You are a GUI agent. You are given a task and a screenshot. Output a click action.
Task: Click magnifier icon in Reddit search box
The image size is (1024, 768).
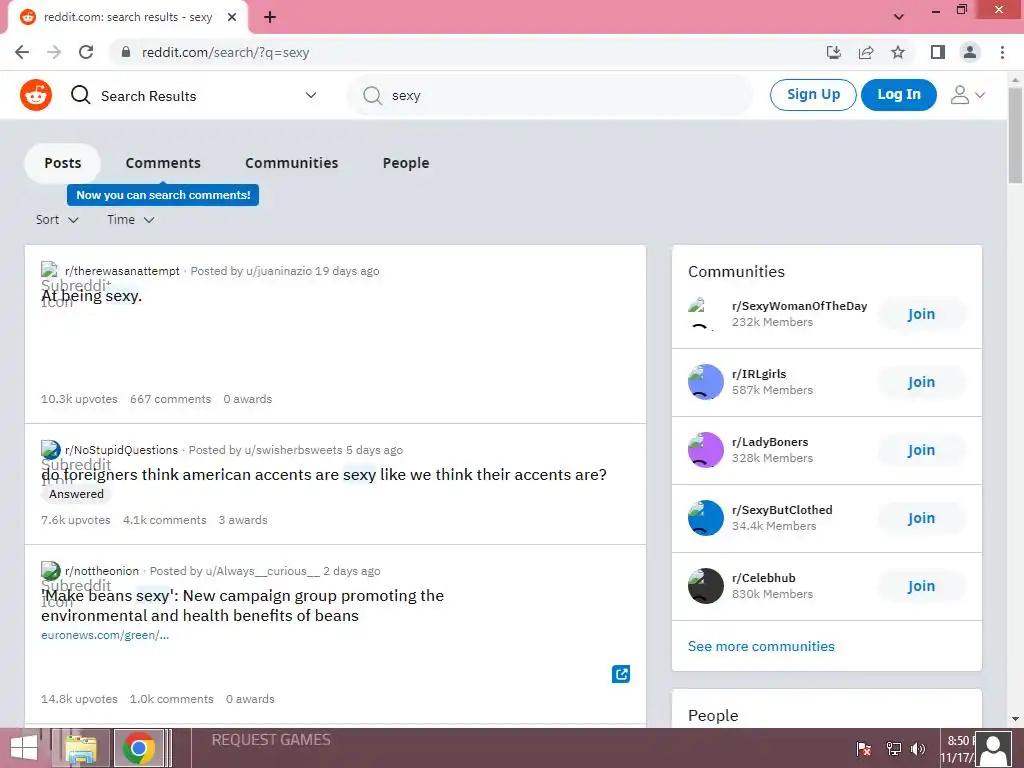click(372, 95)
